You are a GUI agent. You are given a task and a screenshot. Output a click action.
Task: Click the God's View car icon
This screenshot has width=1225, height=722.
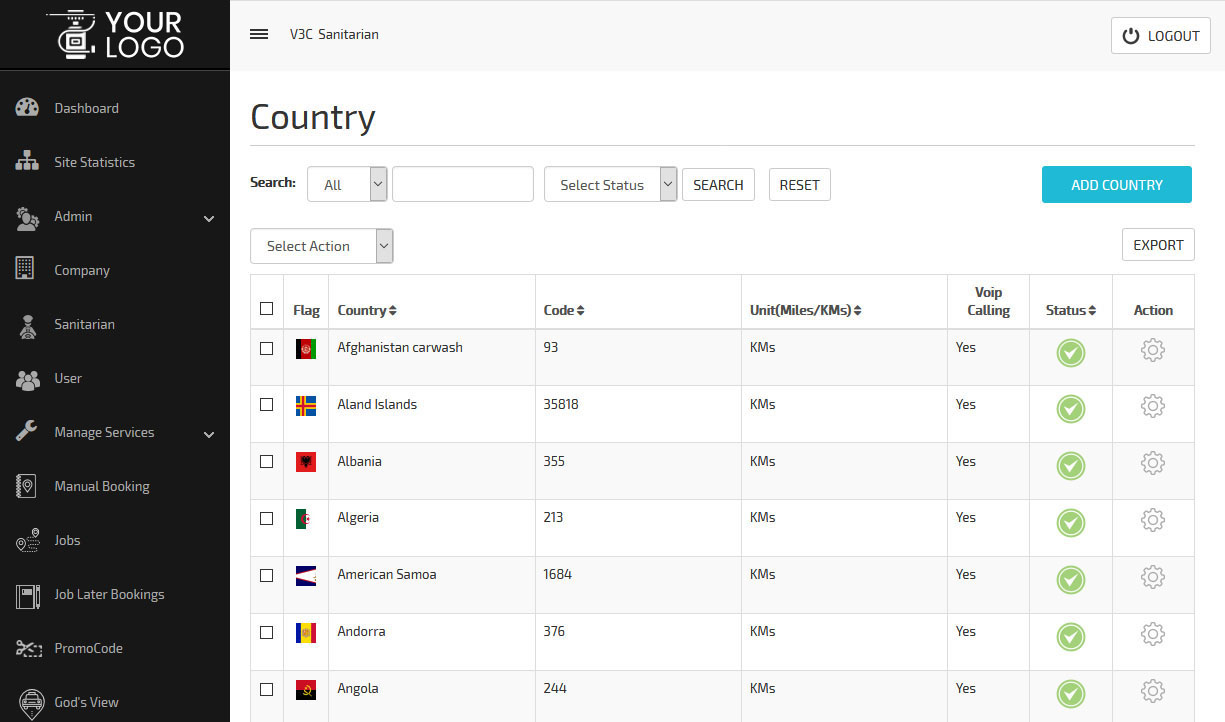coord(31,702)
